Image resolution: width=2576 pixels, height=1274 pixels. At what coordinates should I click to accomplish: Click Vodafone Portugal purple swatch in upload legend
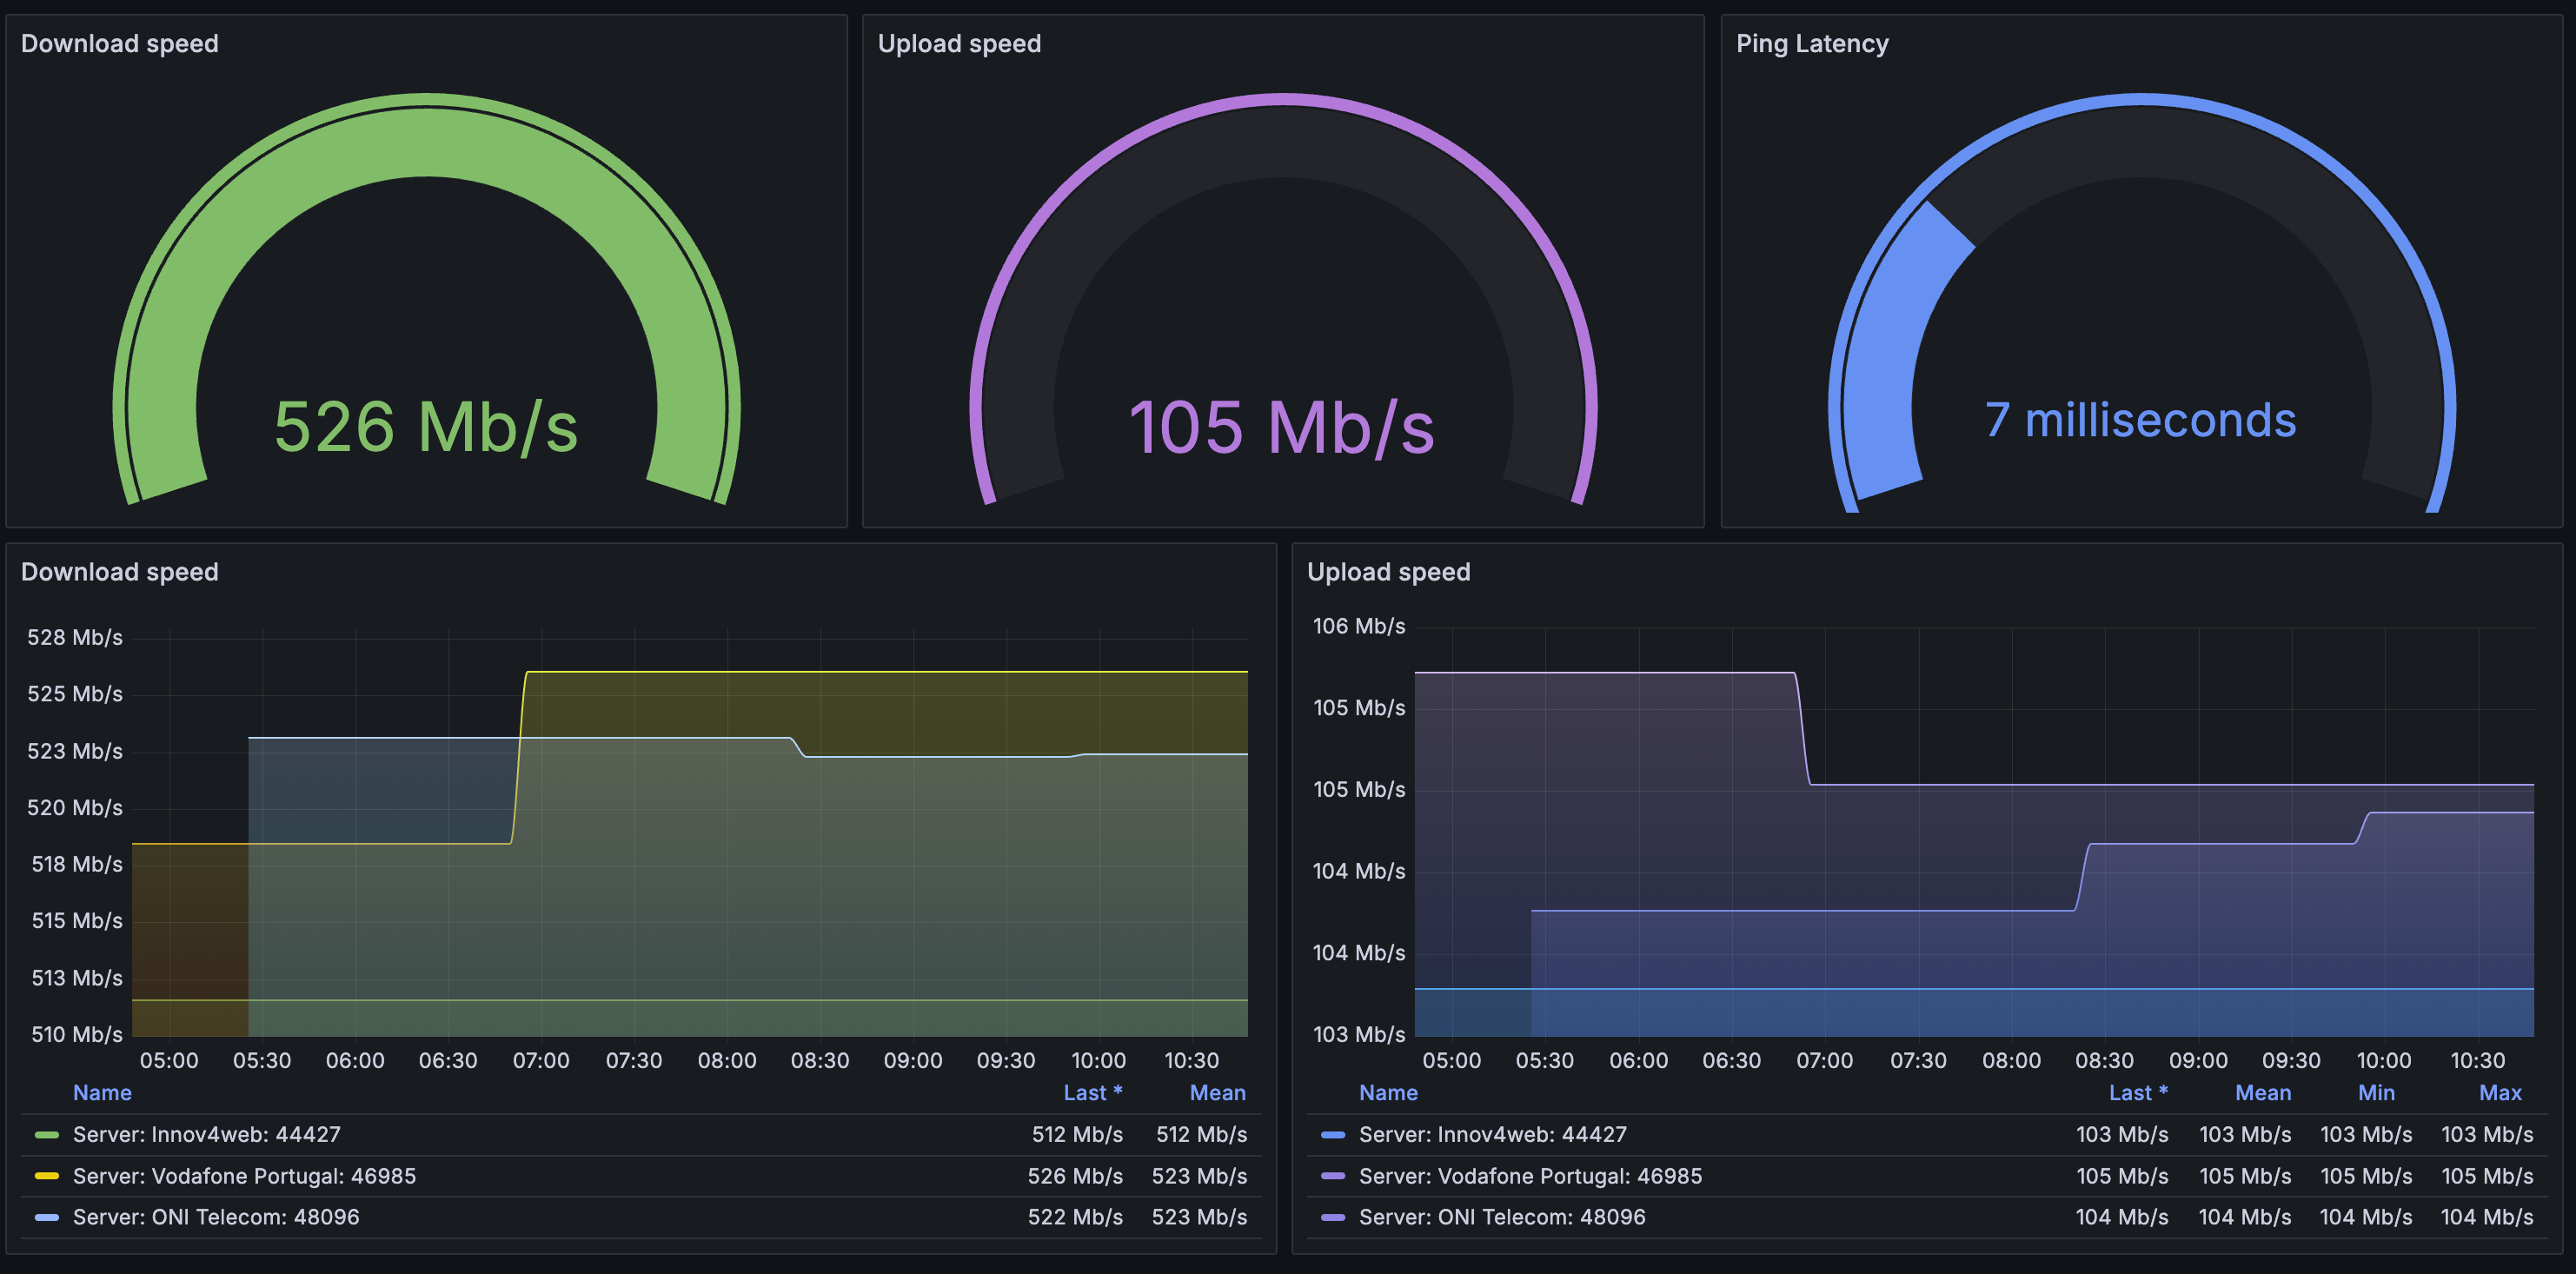pyautogui.click(x=1332, y=1176)
